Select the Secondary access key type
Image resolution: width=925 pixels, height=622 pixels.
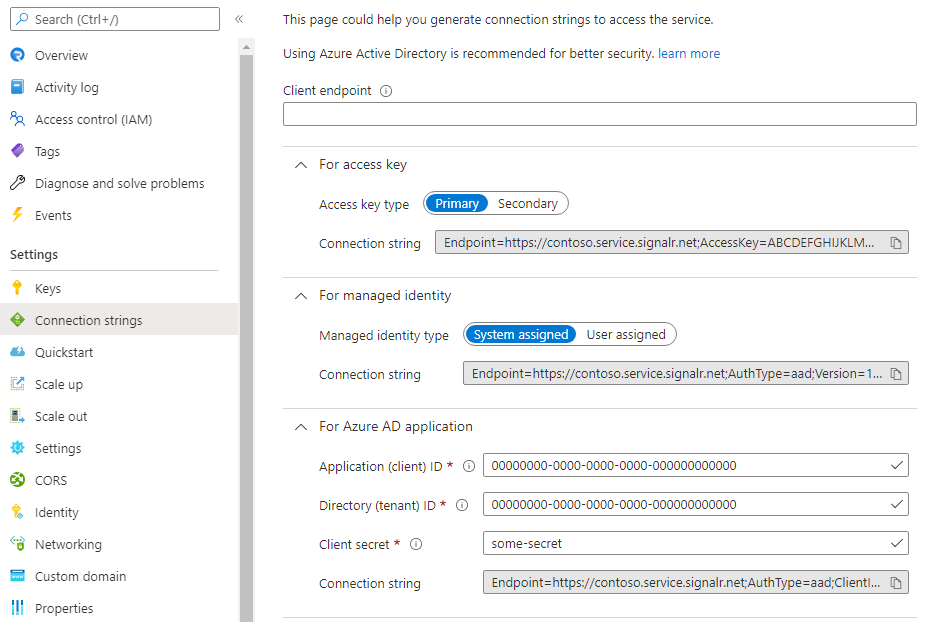527,203
